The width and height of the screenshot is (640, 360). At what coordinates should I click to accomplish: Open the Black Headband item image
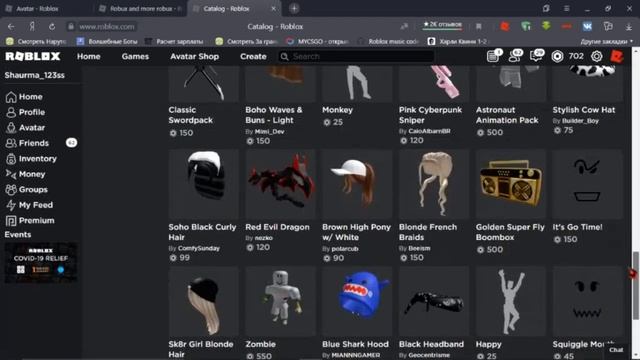pyautogui.click(x=434, y=301)
